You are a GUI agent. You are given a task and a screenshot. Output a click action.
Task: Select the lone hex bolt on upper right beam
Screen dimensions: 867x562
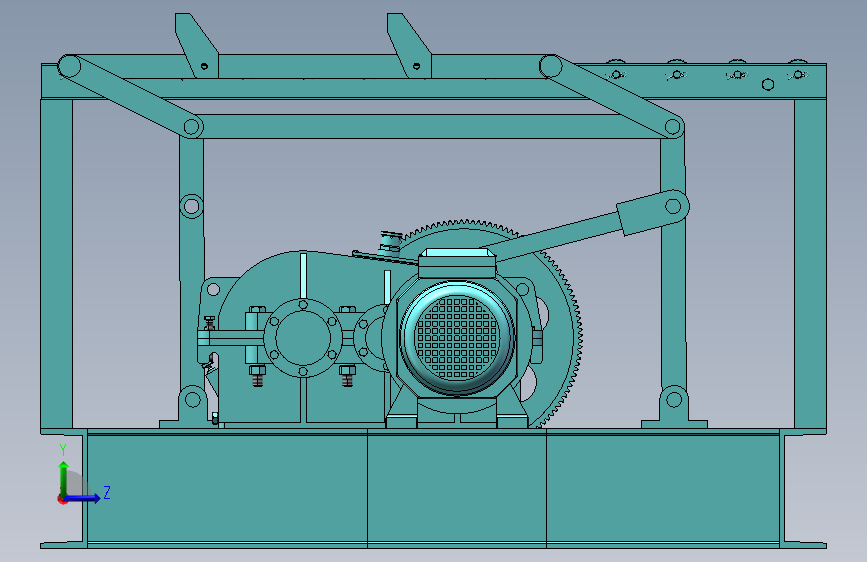[x=768, y=85]
